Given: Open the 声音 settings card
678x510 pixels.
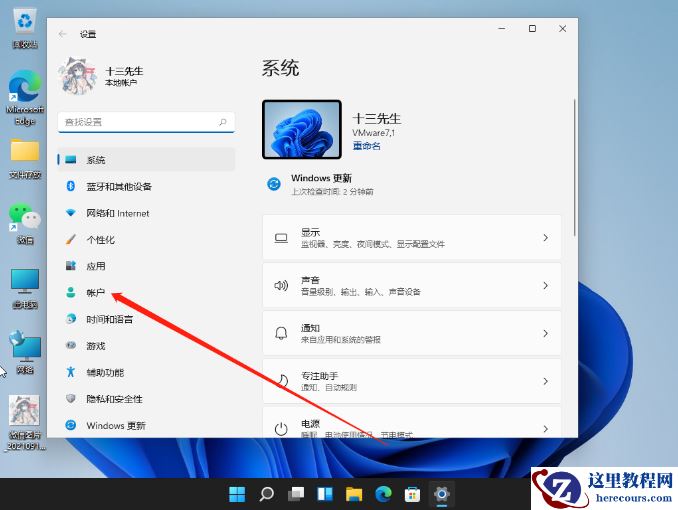Looking at the screenshot, I should (412, 285).
